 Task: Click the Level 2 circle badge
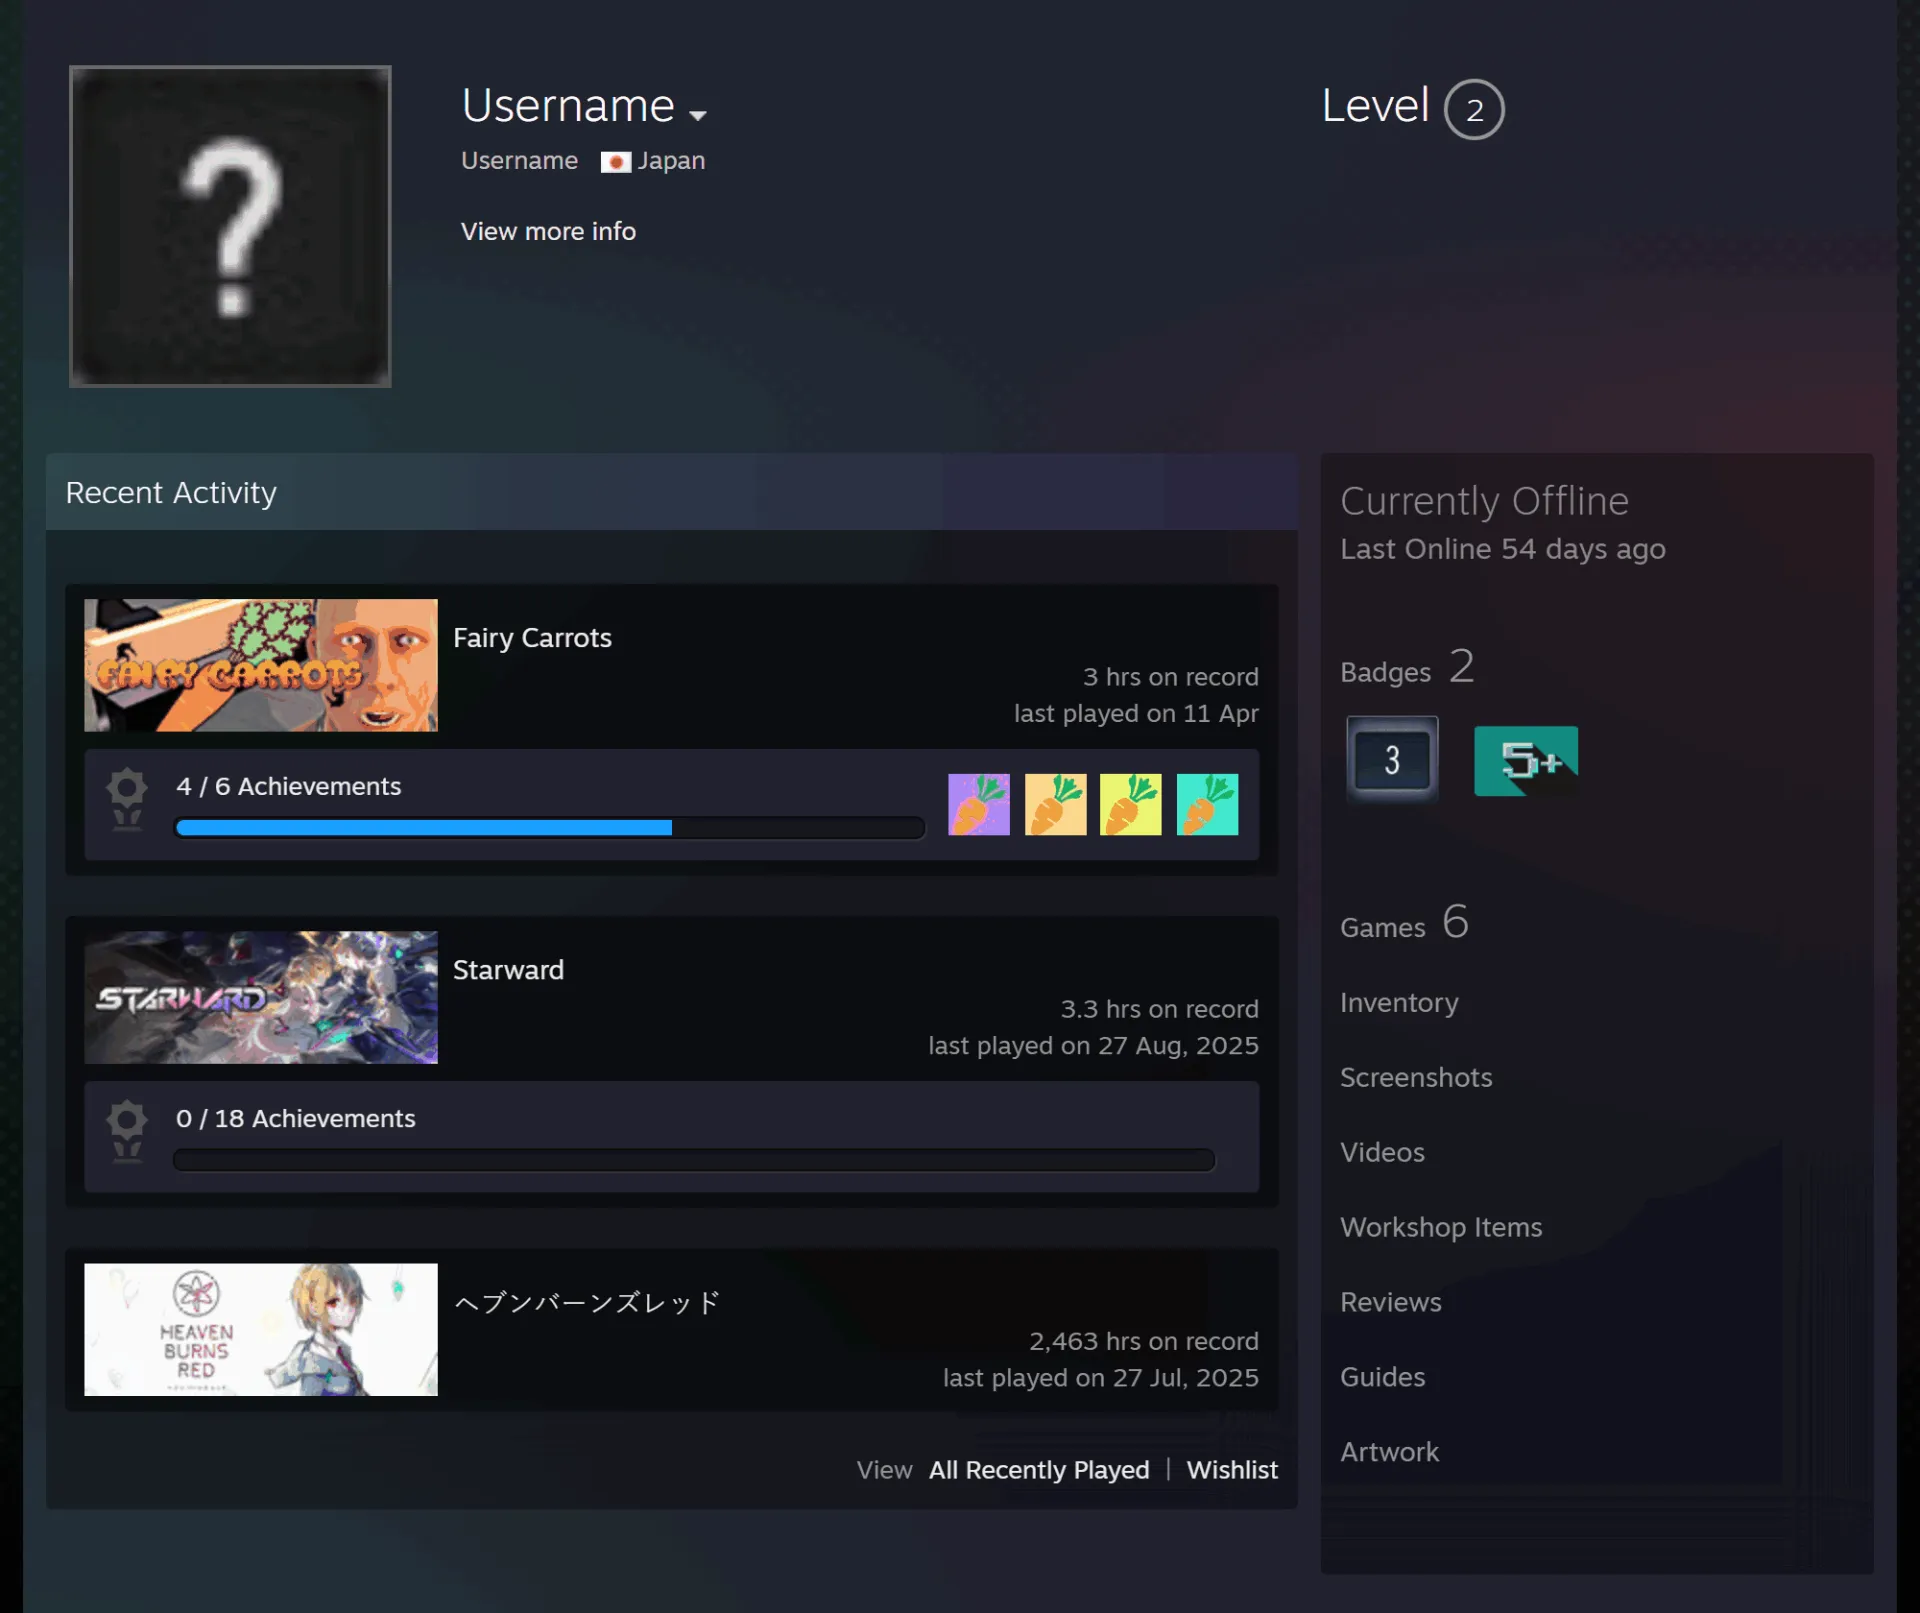(x=1474, y=109)
